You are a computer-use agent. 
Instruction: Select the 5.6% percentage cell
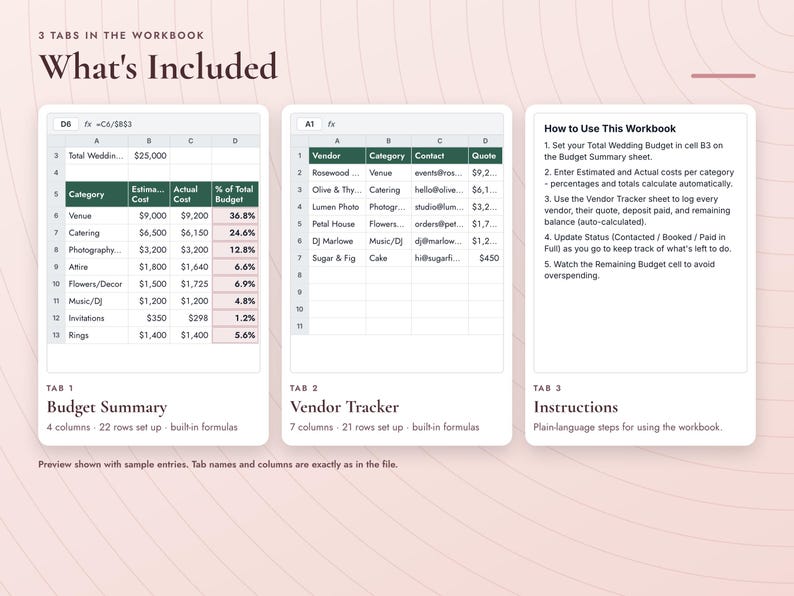point(235,335)
